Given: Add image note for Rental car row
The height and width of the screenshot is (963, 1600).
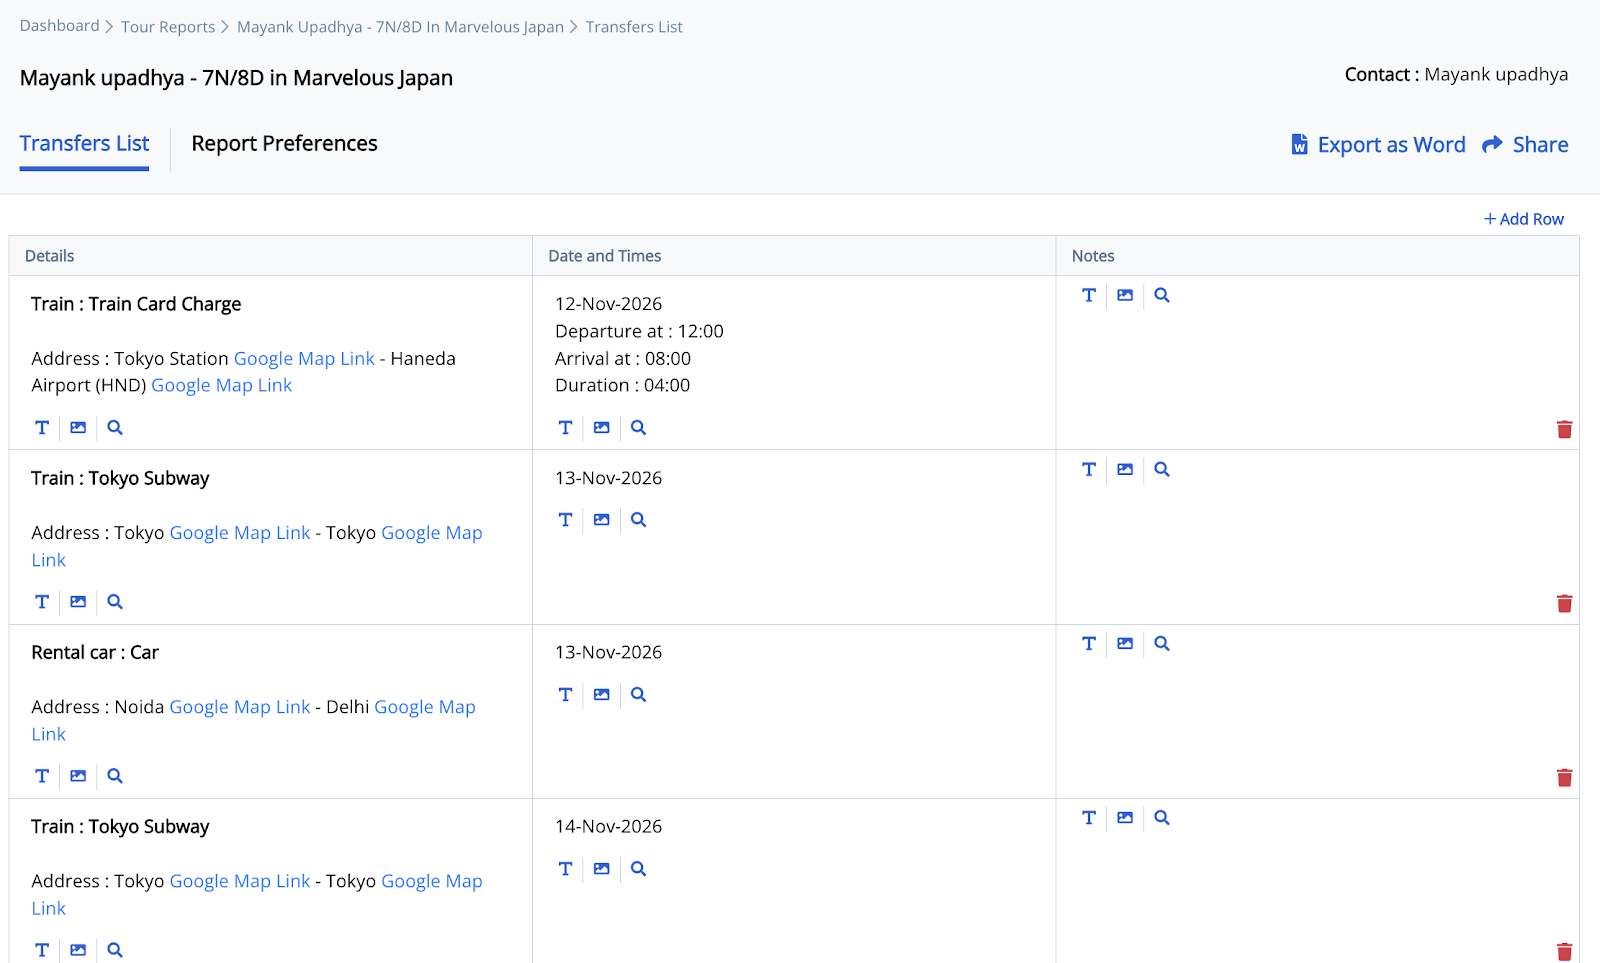Looking at the screenshot, I should [1125, 644].
